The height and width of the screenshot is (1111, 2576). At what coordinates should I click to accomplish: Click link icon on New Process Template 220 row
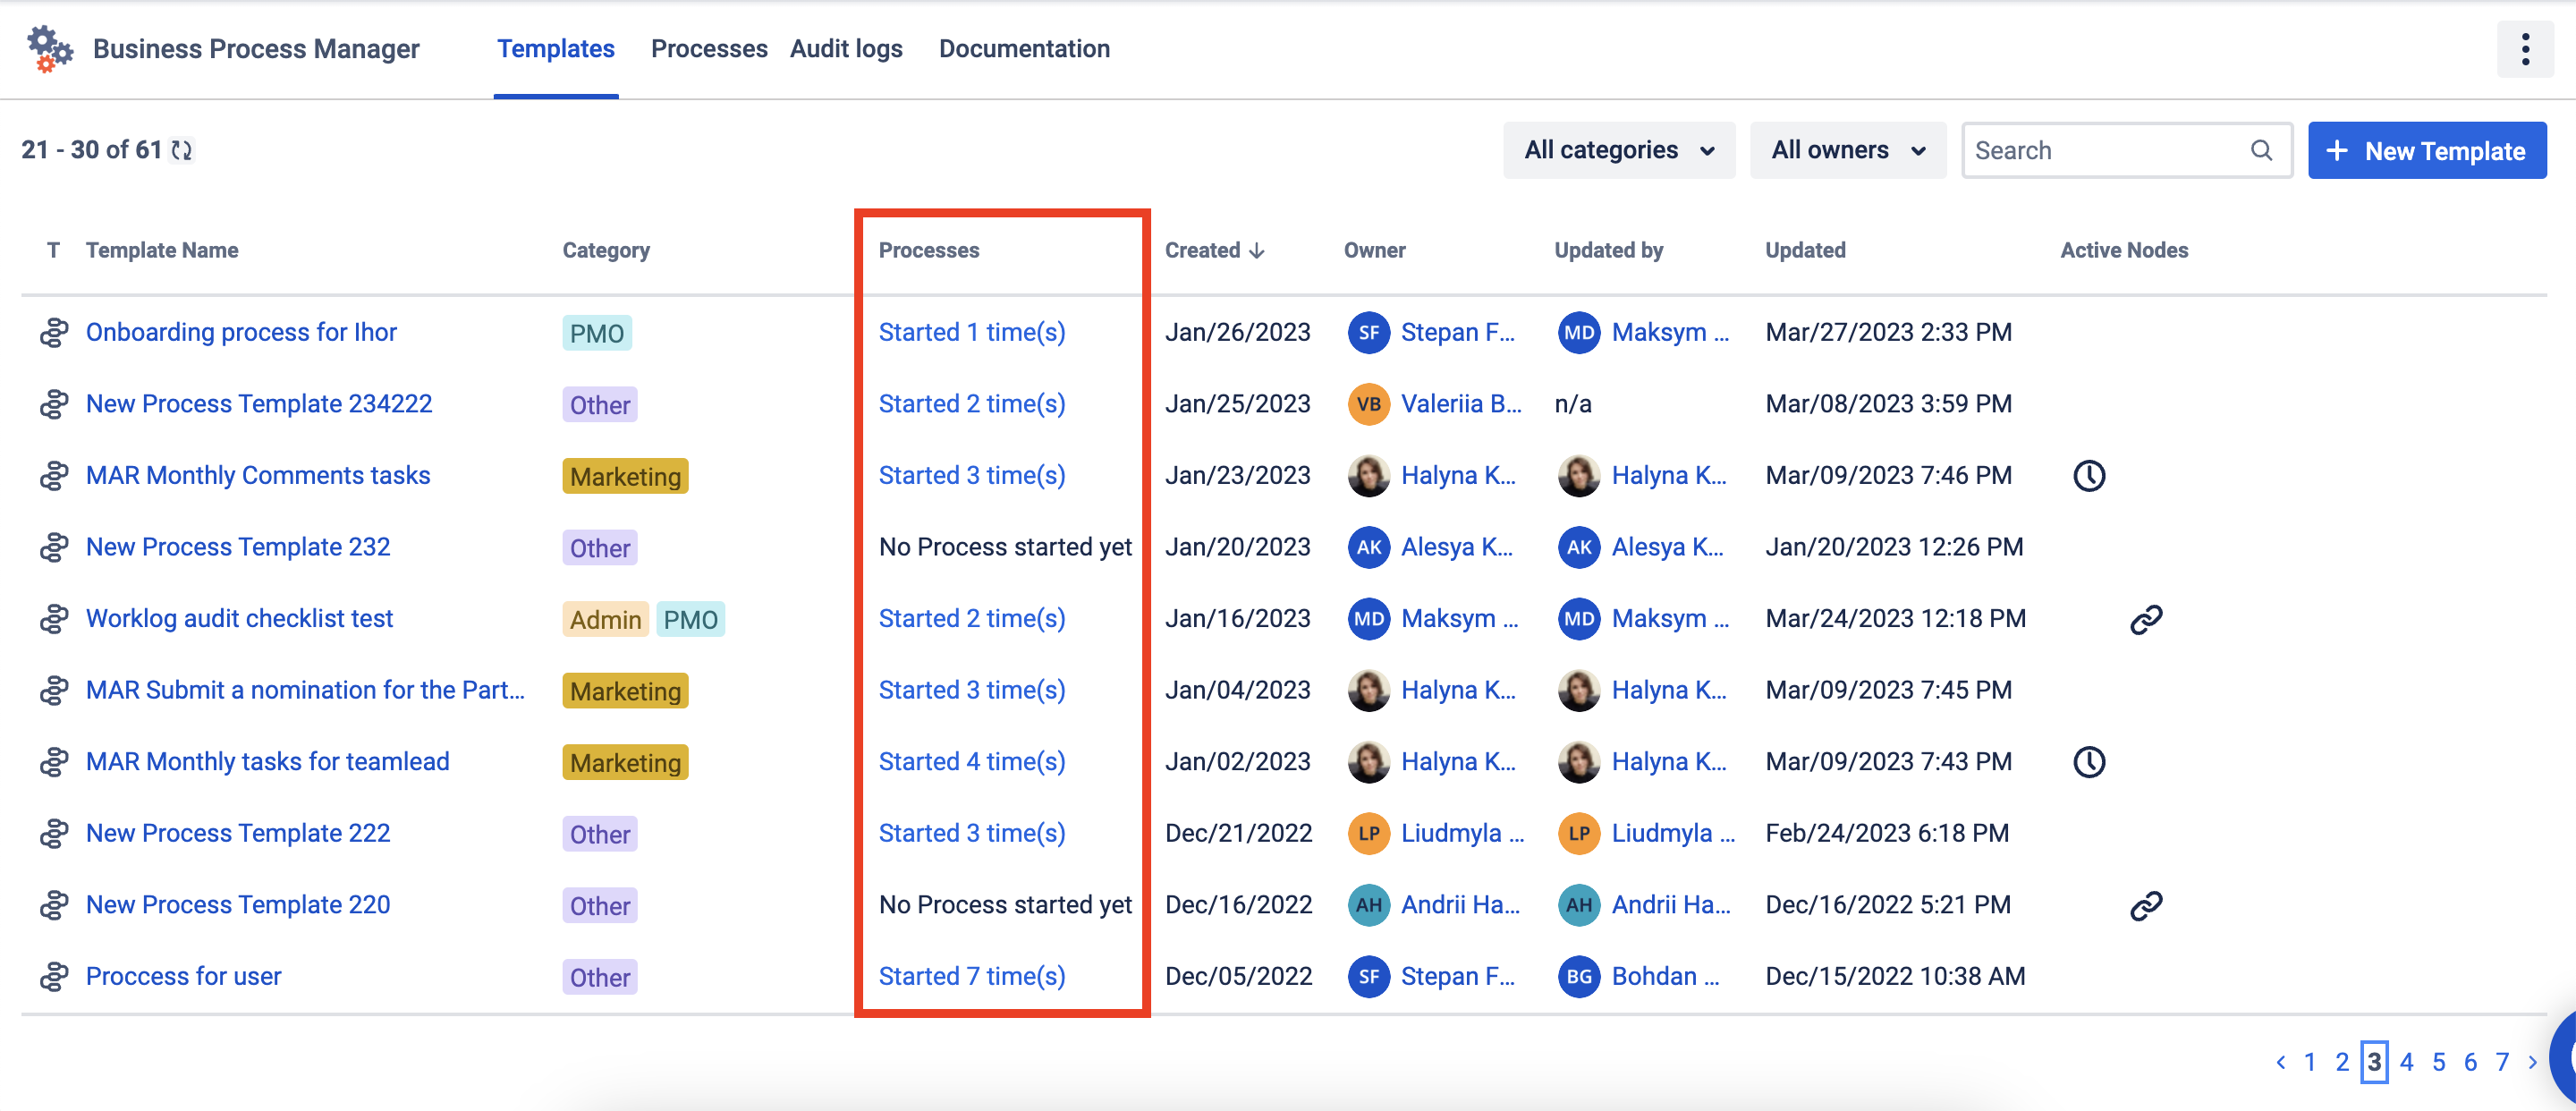[2145, 905]
